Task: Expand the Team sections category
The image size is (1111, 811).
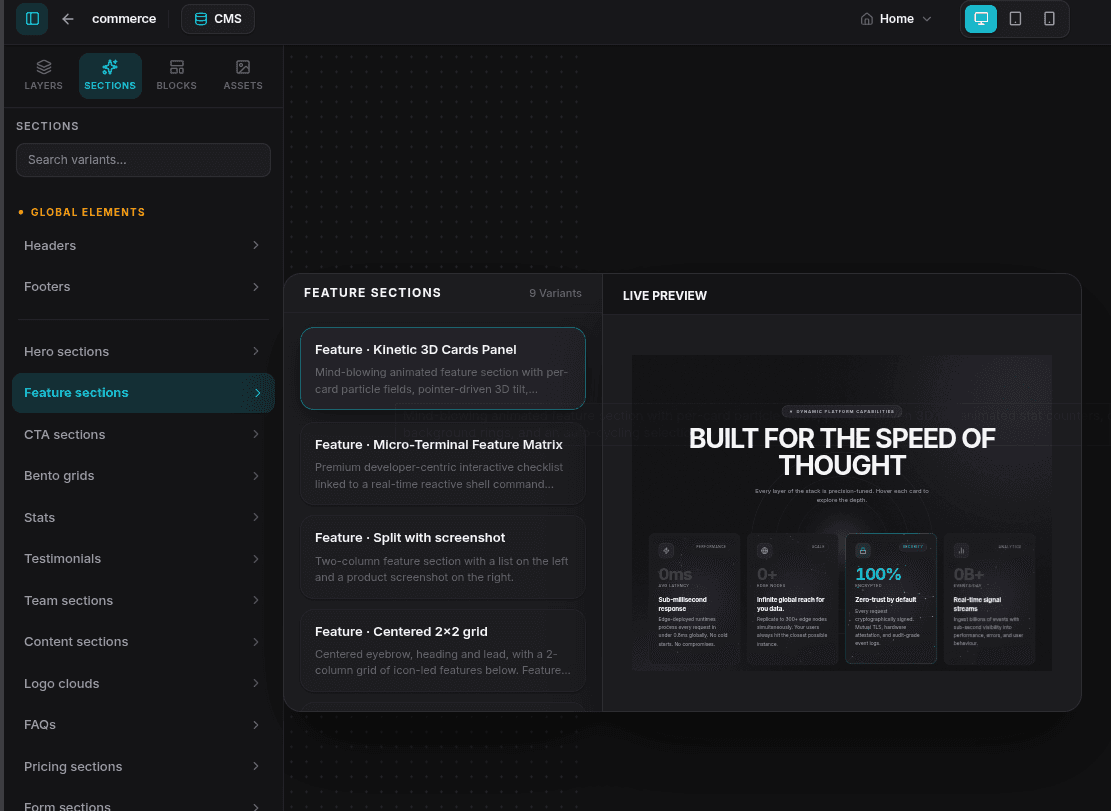Action: click(x=143, y=601)
